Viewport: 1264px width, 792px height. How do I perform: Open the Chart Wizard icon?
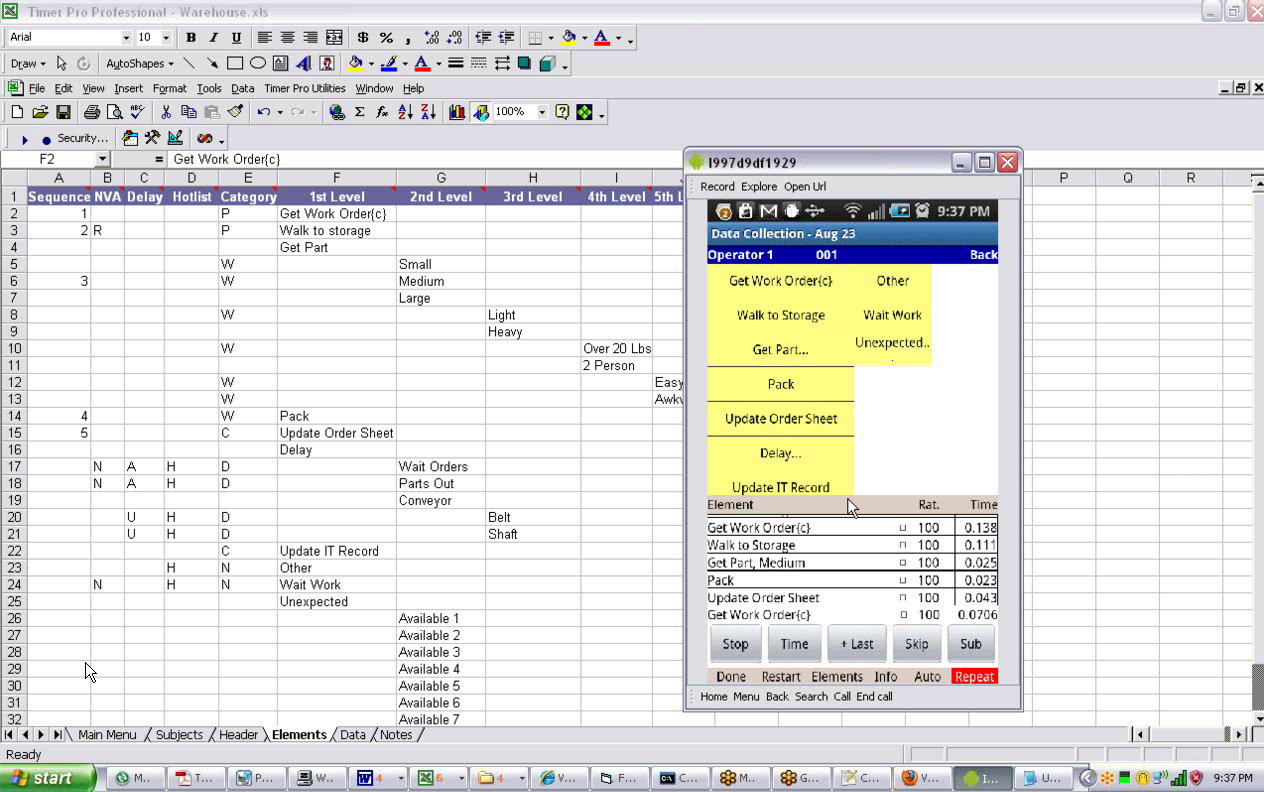click(x=457, y=113)
